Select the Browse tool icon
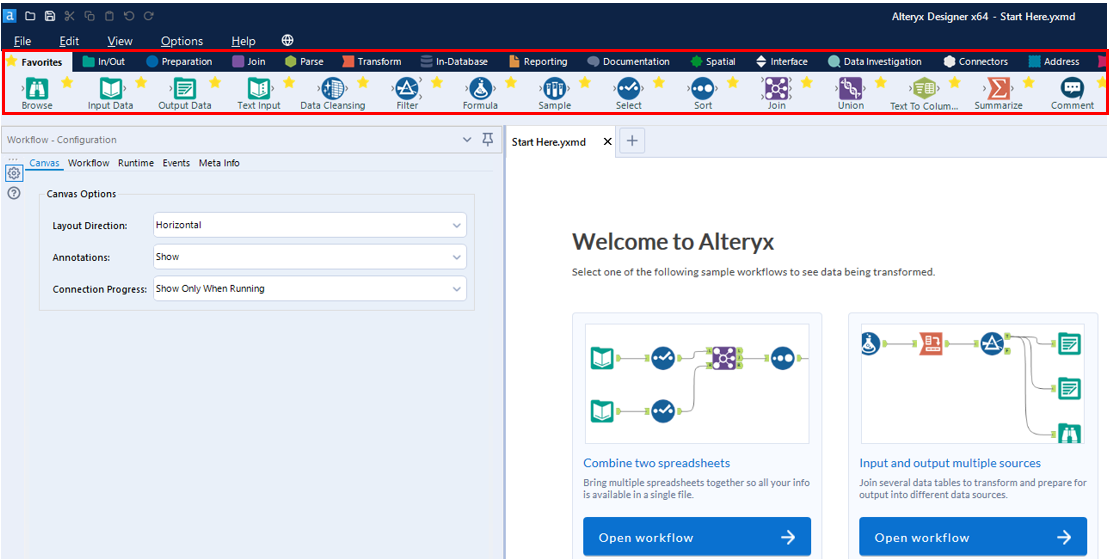The height and width of the screenshot is (559, 1111). [37, 89]
